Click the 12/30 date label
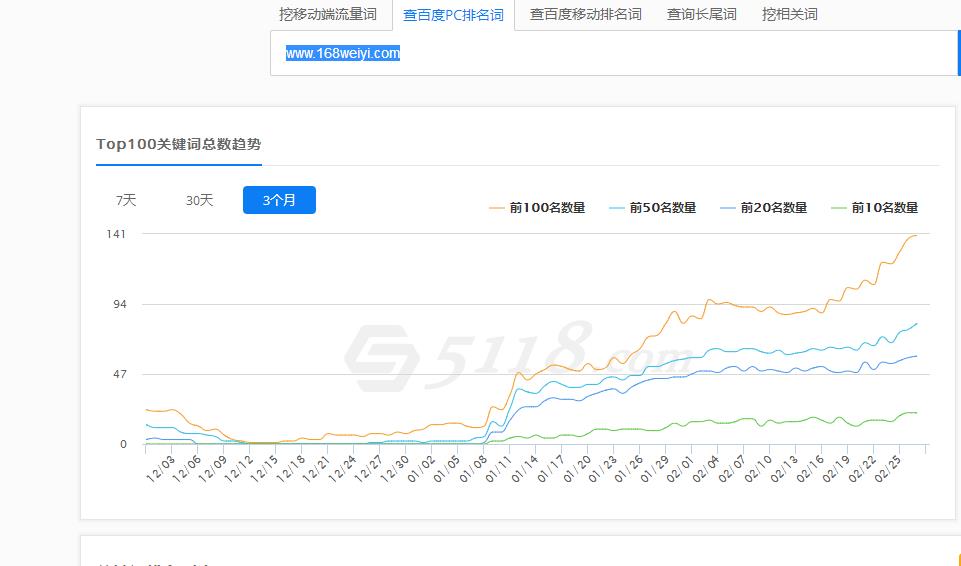Viewport: 961px width, 566px height. coord(395,469)
